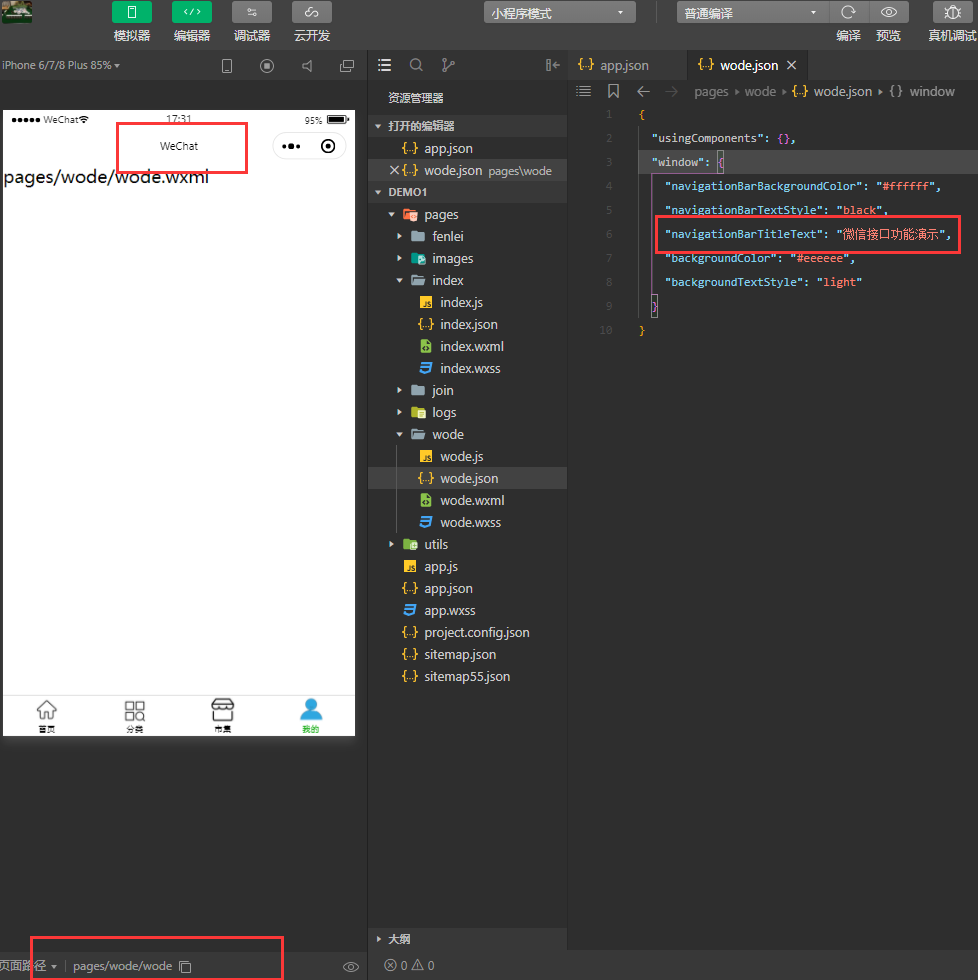Click the editor outline list icon

[584, 91]
